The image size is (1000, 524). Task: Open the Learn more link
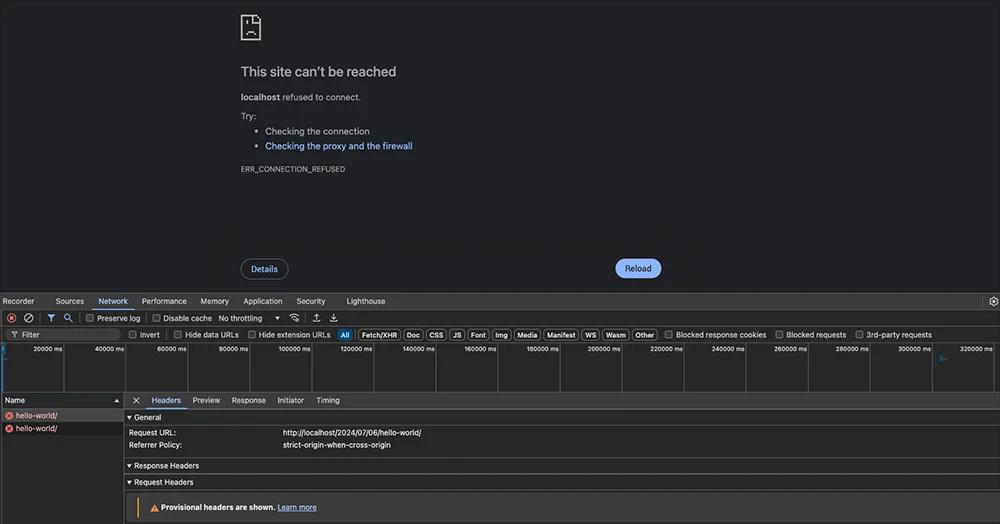click(x=297, y=508)
